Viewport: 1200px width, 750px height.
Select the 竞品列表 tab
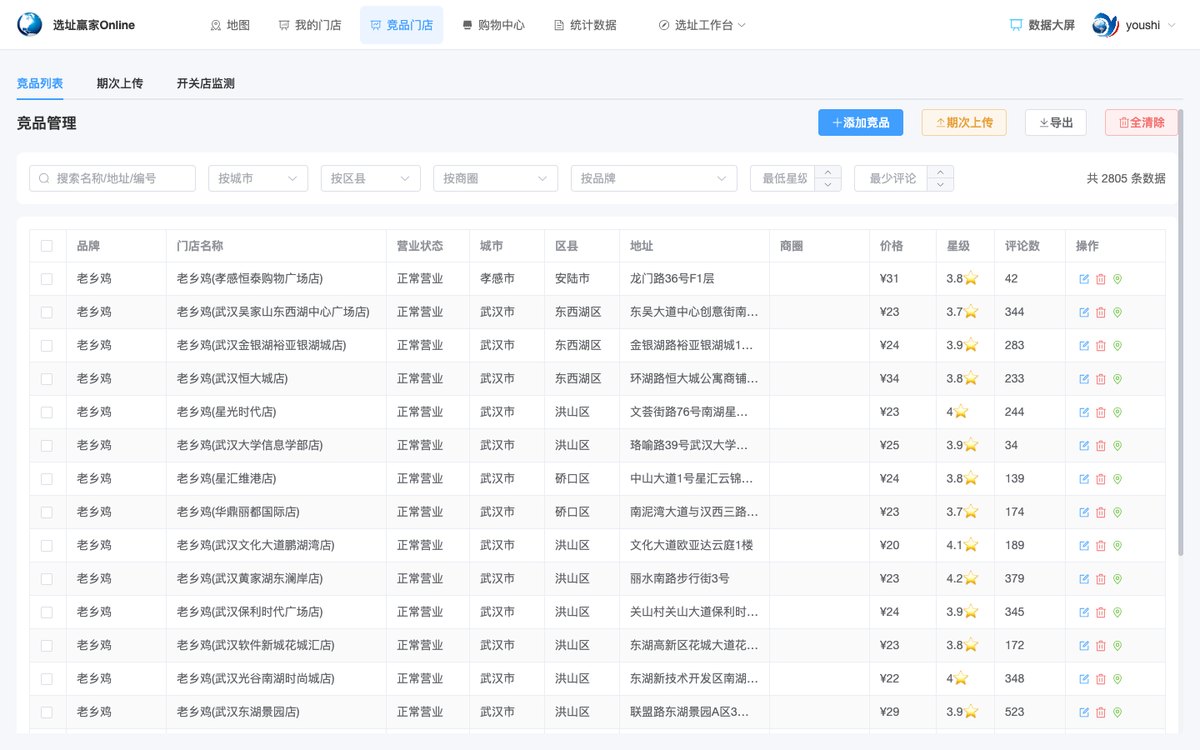click(40, 83)
